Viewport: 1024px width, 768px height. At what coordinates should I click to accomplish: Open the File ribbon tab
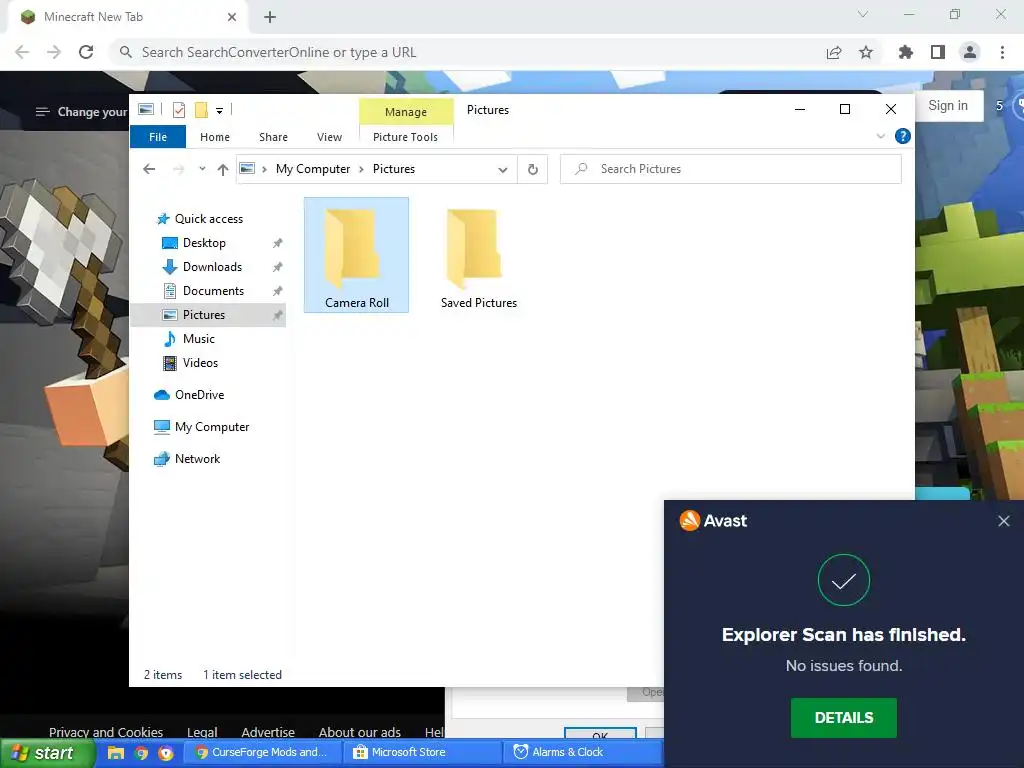[158, 136]
